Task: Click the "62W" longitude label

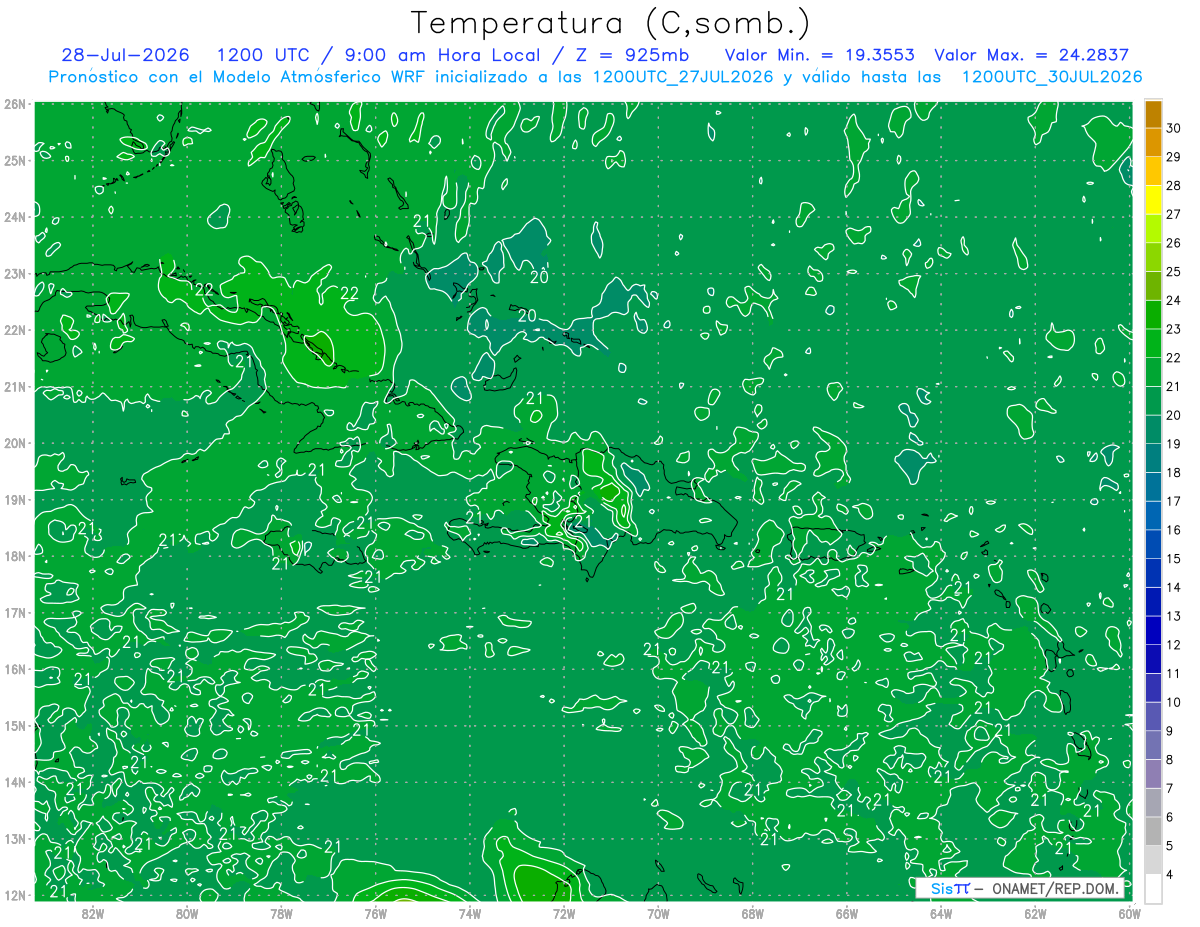Action: tap(1036, 913)
